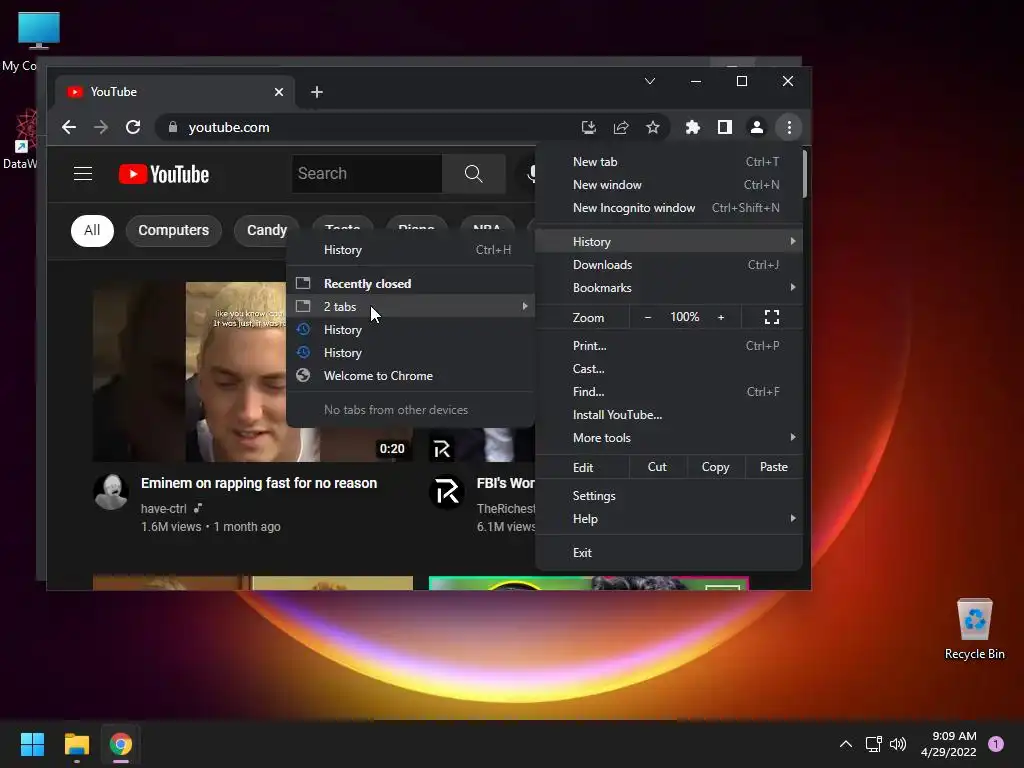Viewport: 1024px width, 768px height.
Task: Expand the Bookmarks submenu
Action: (669, 287)
